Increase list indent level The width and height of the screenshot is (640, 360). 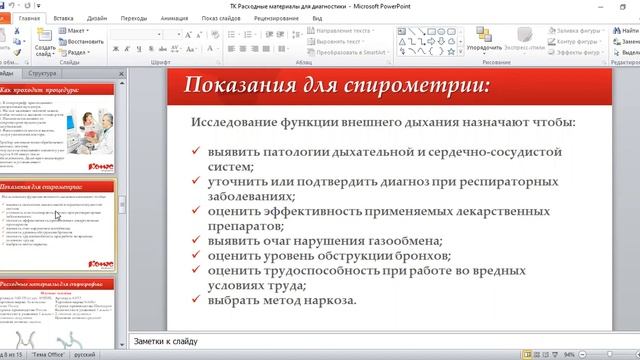point(280,35)
